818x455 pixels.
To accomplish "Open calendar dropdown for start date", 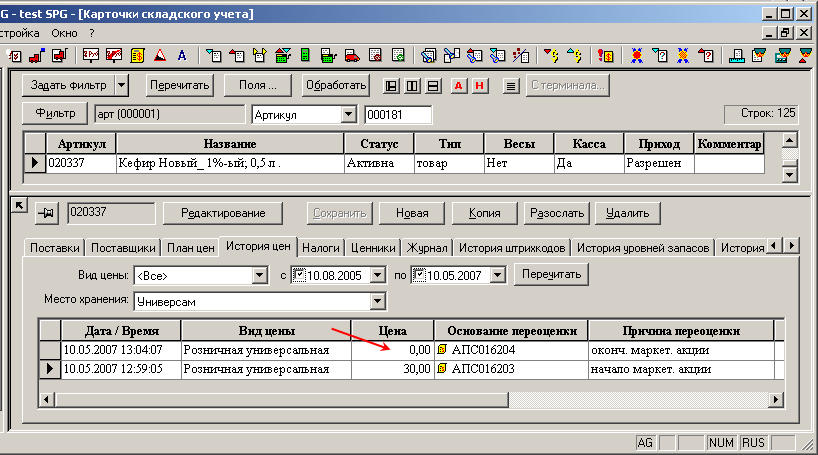I will (378, 275).
